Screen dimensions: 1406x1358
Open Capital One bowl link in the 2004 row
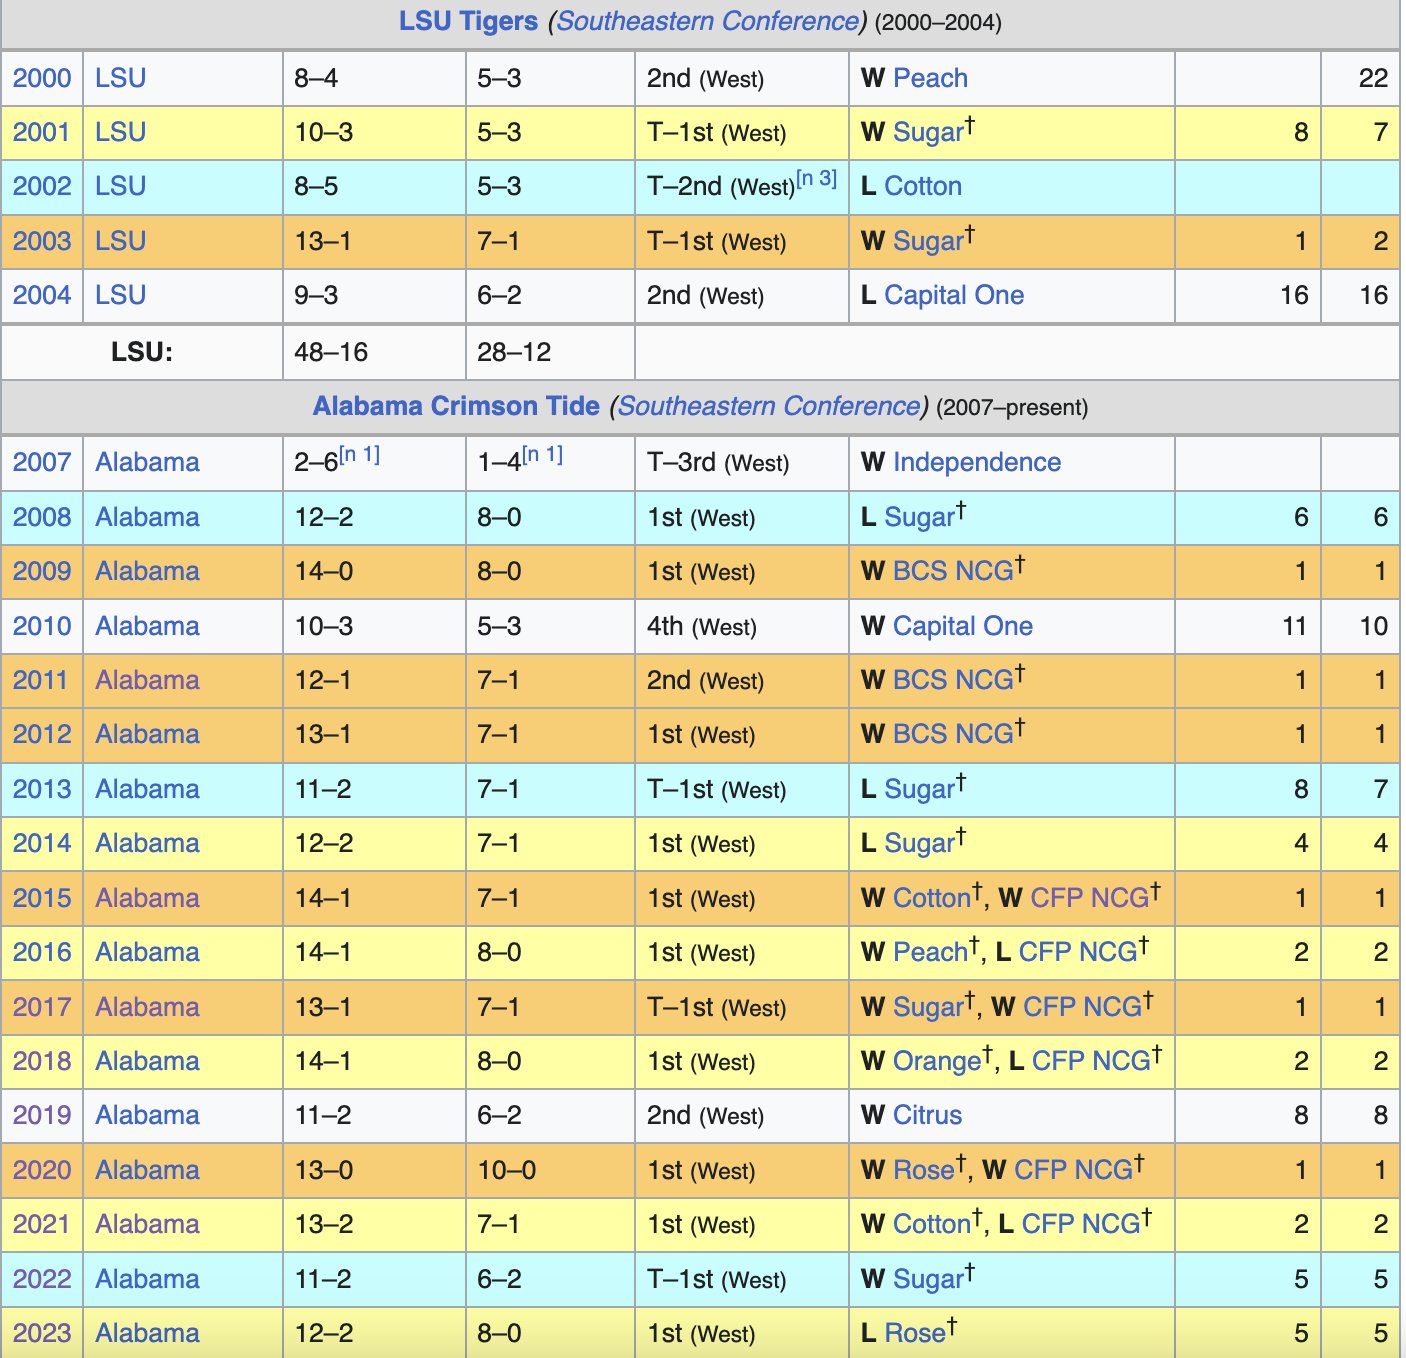coord(954,295)
